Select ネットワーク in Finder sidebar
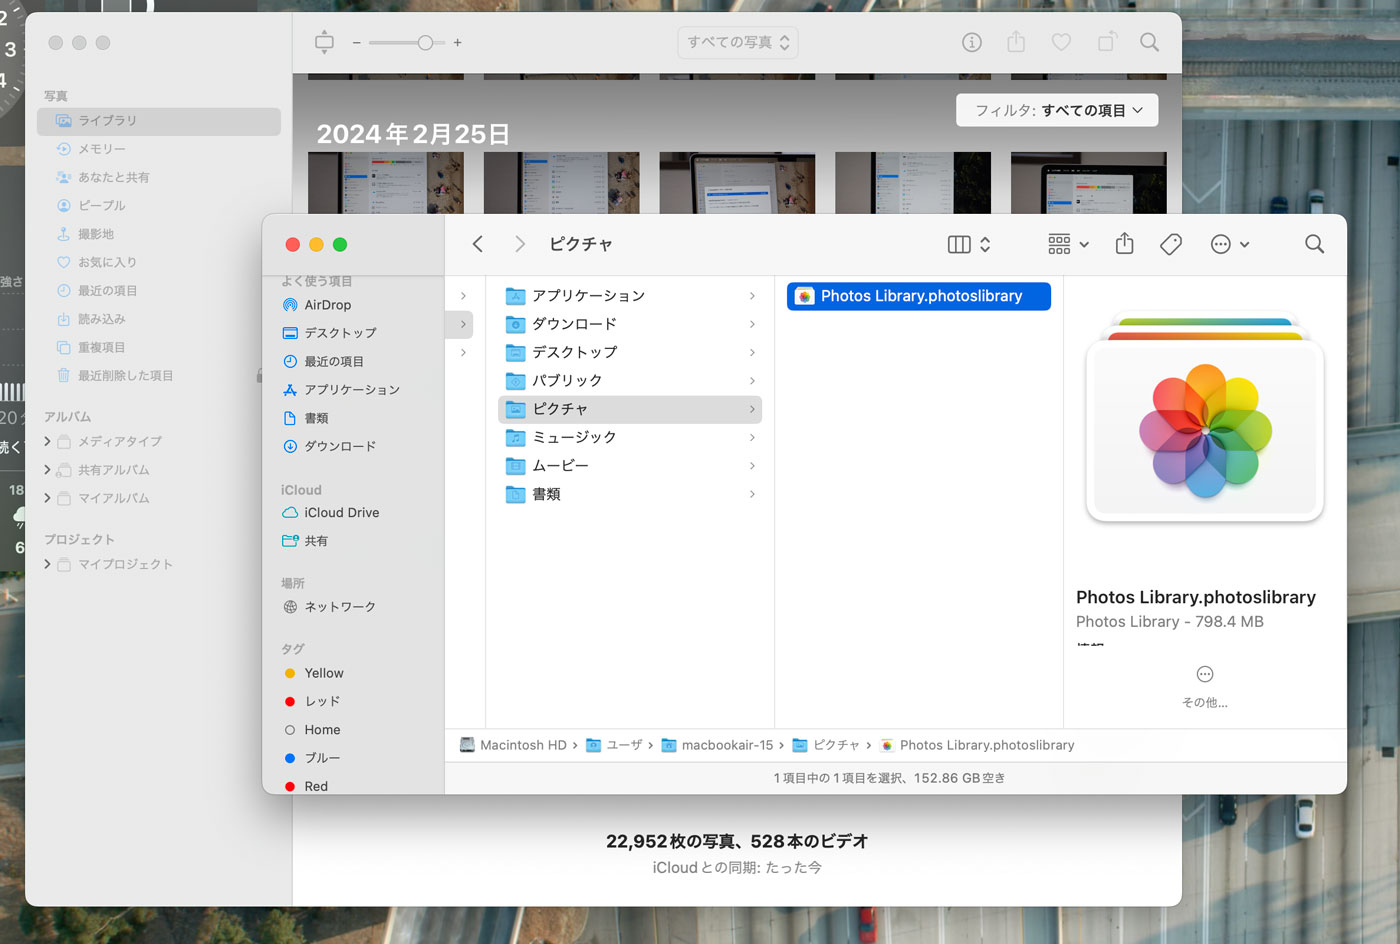 pyautogui.click(x=340, y=607)
